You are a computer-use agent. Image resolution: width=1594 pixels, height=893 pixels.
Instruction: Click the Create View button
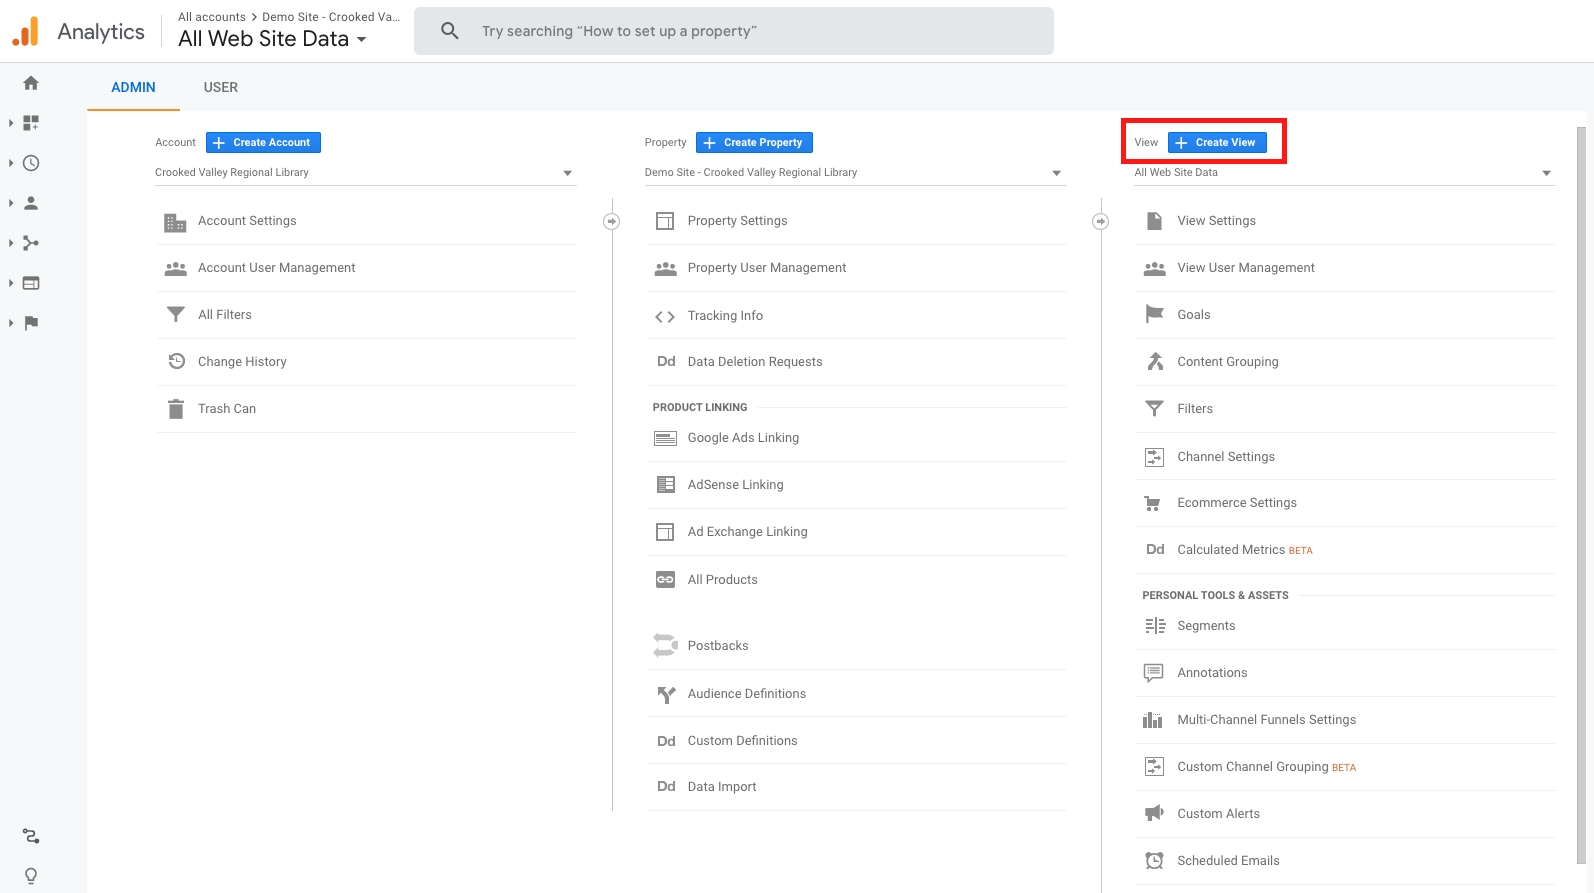pyautogui.click(x=1217, y=143)
